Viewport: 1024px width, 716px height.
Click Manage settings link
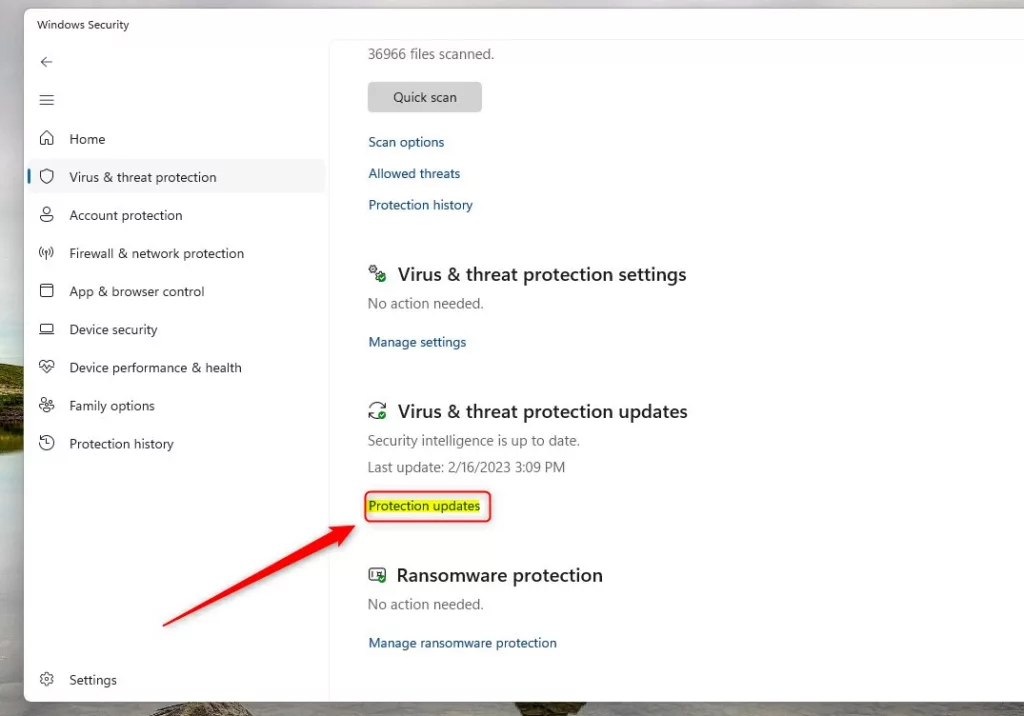click(417, 342)
